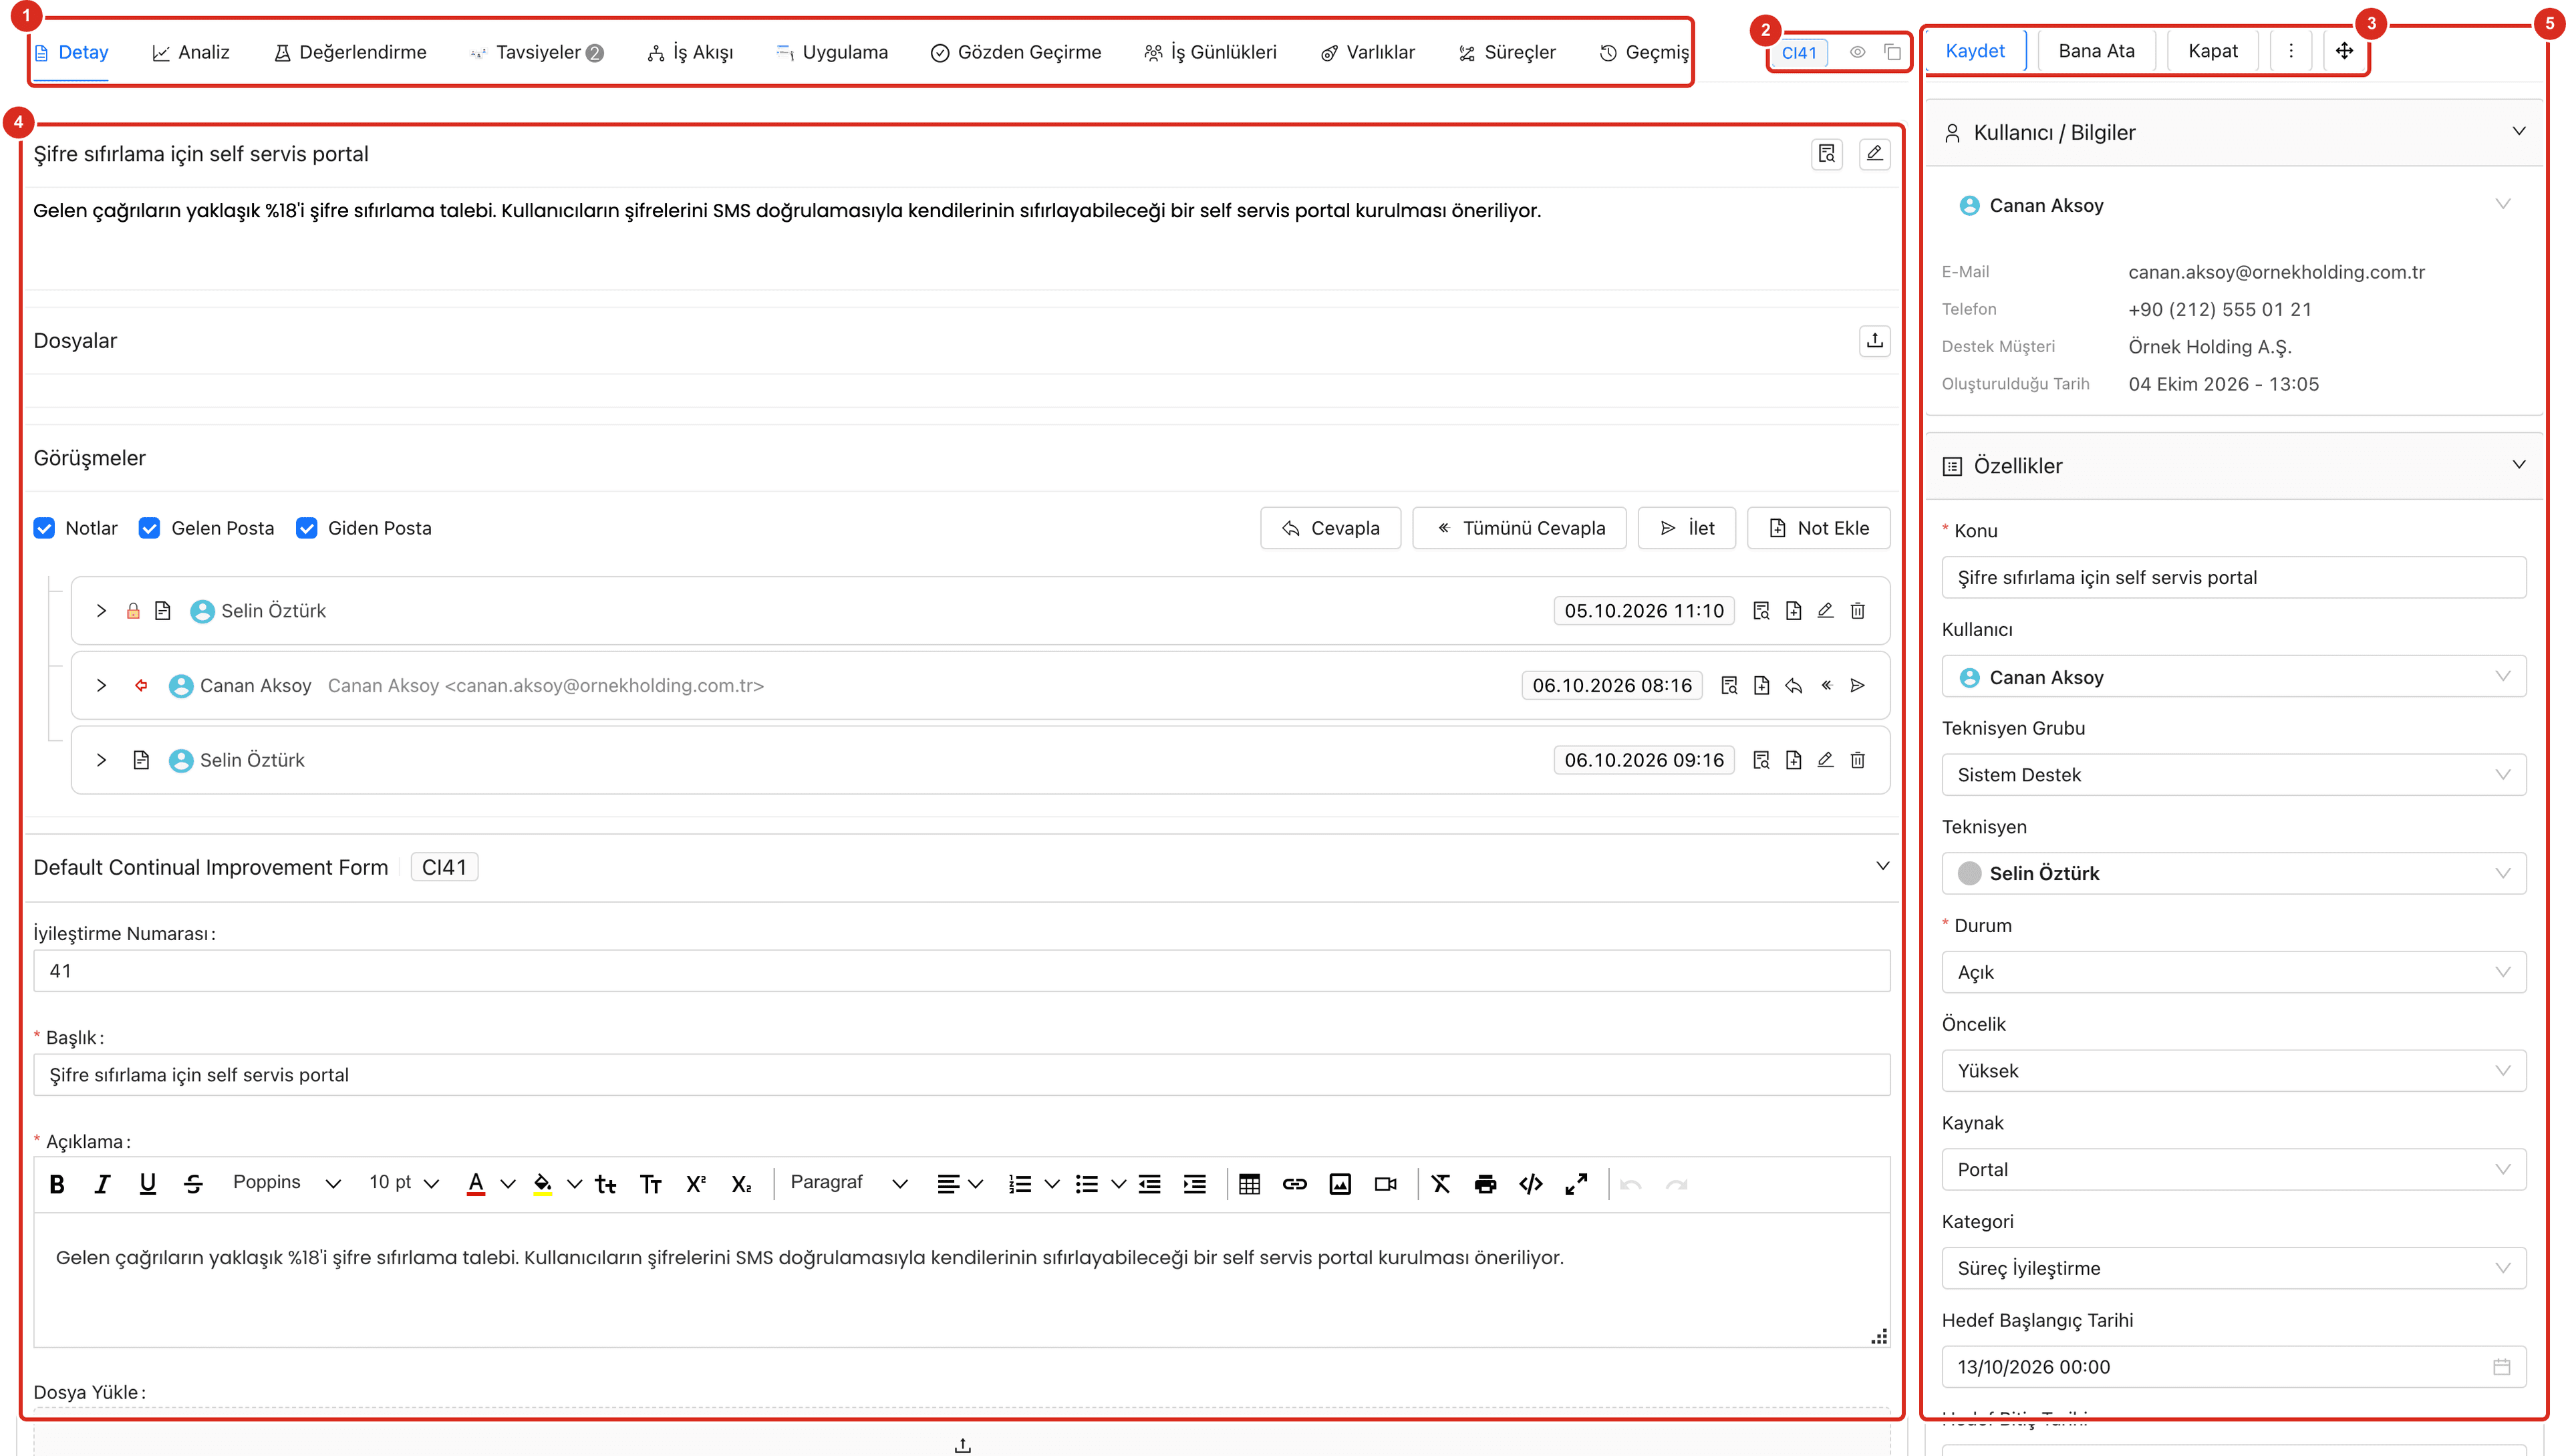The width and height of the screenshot is (2566, 1456).
Task: Toggle strikethrough in the Açıklama editor
Action: tap(193, 1184)
